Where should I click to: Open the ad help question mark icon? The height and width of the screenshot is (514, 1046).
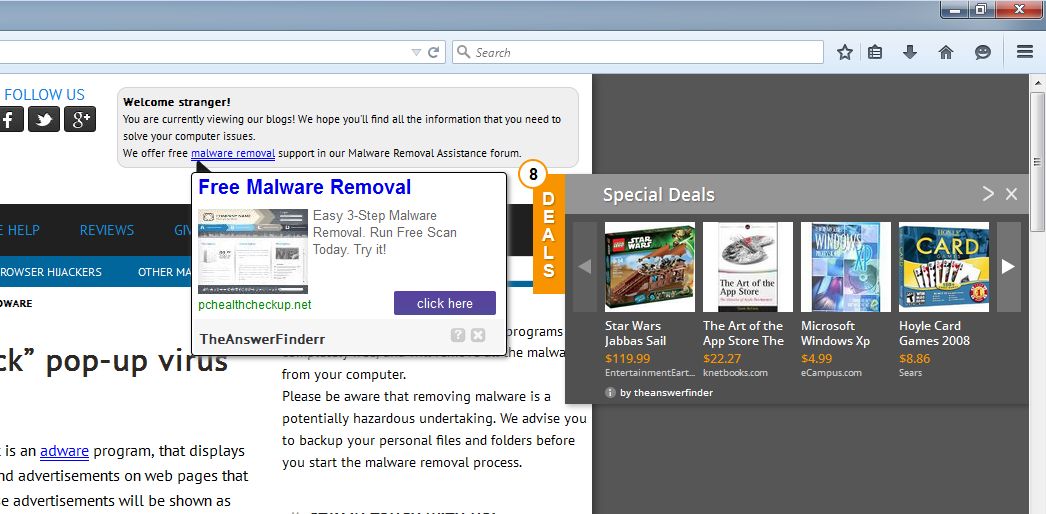(x=458, y=335)
